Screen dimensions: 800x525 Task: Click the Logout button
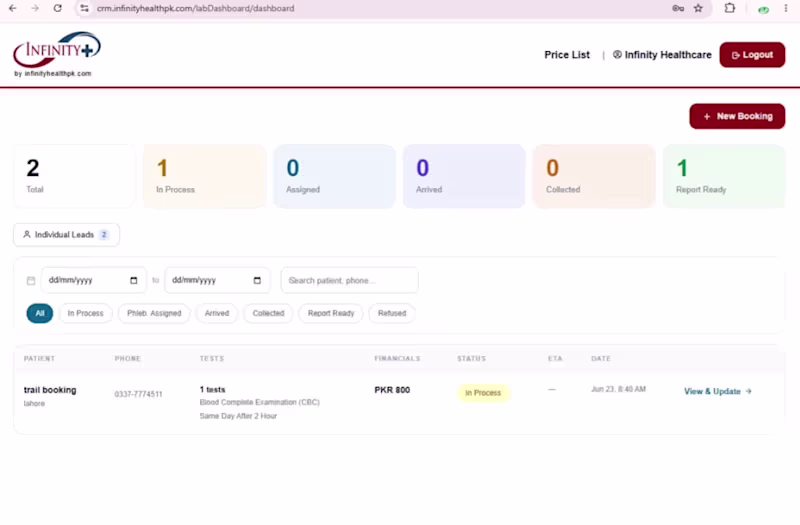(x=752, y=55)
